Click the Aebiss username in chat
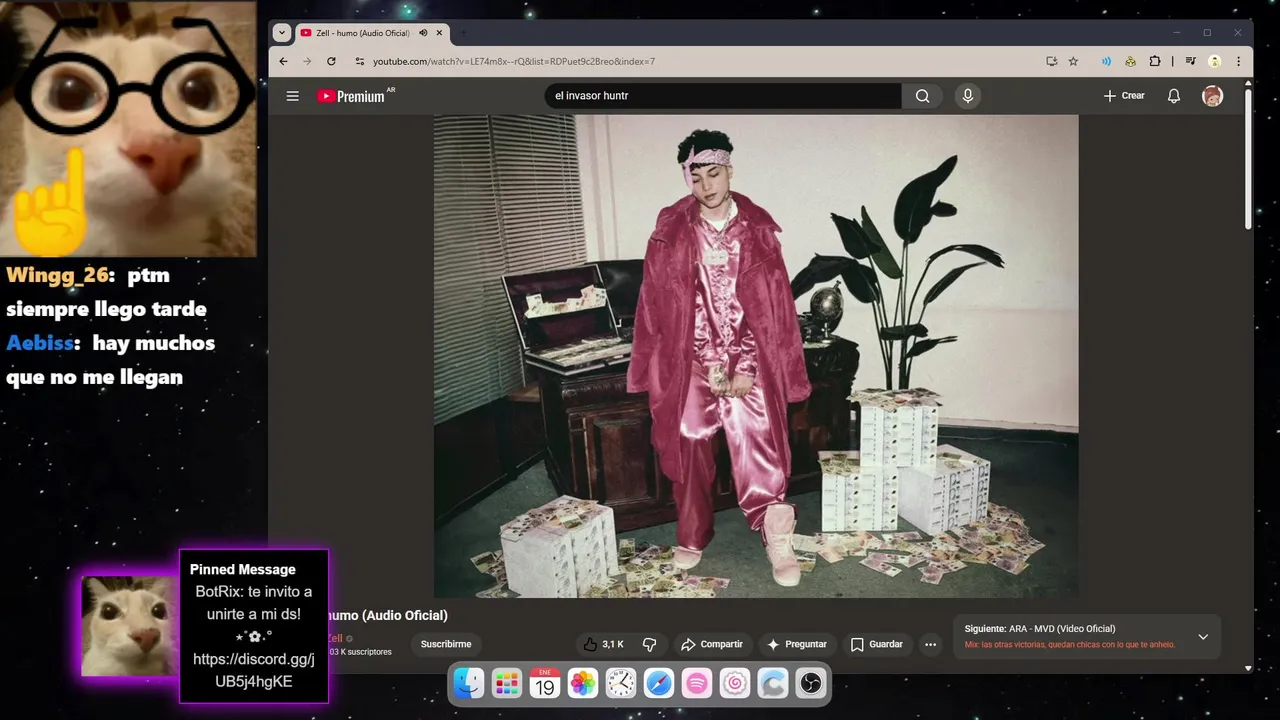This screenshot has height=720, width=1280. [x=40, y=343]
